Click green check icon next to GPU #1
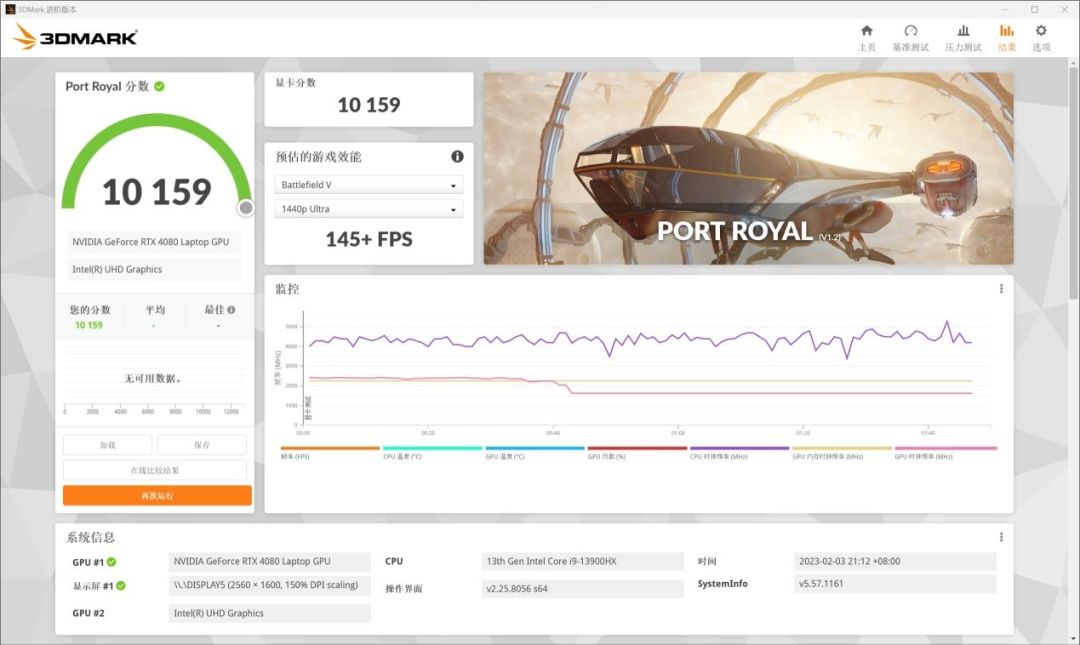This screenshot has height=645, width=1080. tap(112, 562)
